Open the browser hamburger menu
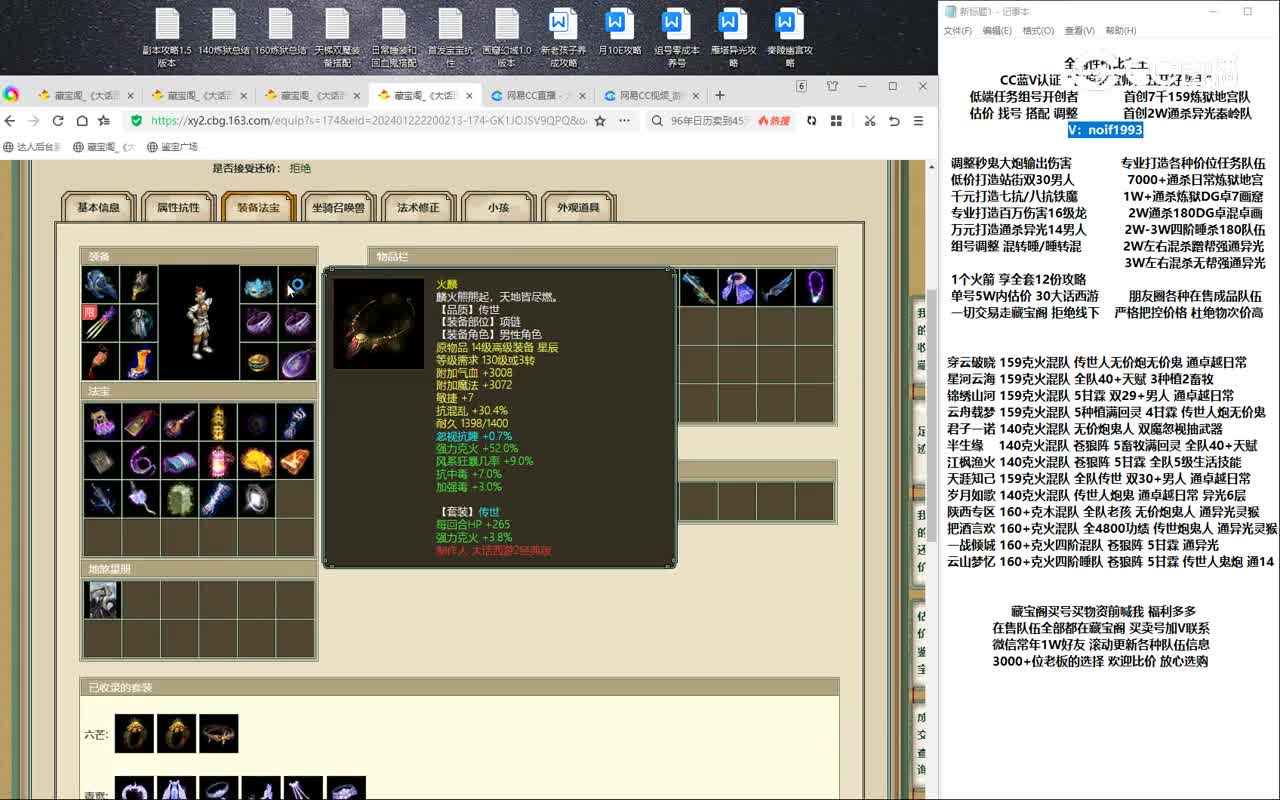This screenshot has width=1280, height=800. coord(919,120)
